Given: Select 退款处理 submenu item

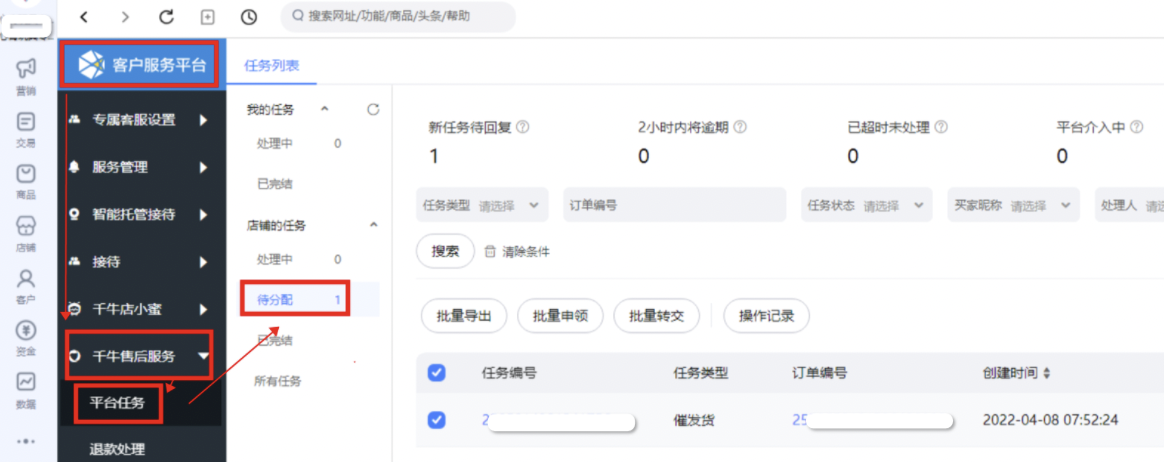Looking at the screenshot, I should click(117, 449).
